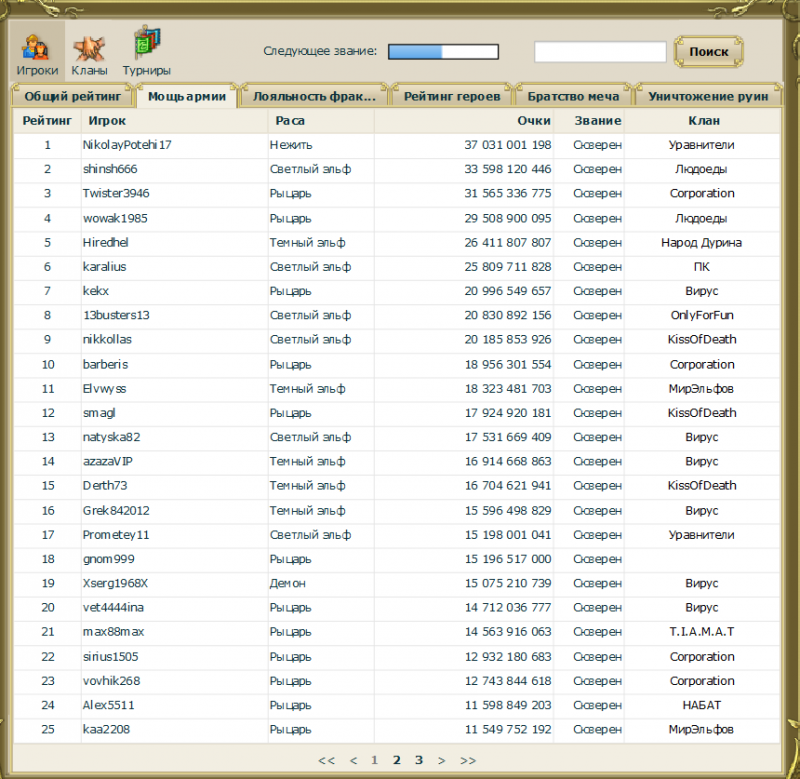Click the Следующее звание progress bar
Image resolution: width=800 pixels, height=779 pixels.
click(443, 52)
